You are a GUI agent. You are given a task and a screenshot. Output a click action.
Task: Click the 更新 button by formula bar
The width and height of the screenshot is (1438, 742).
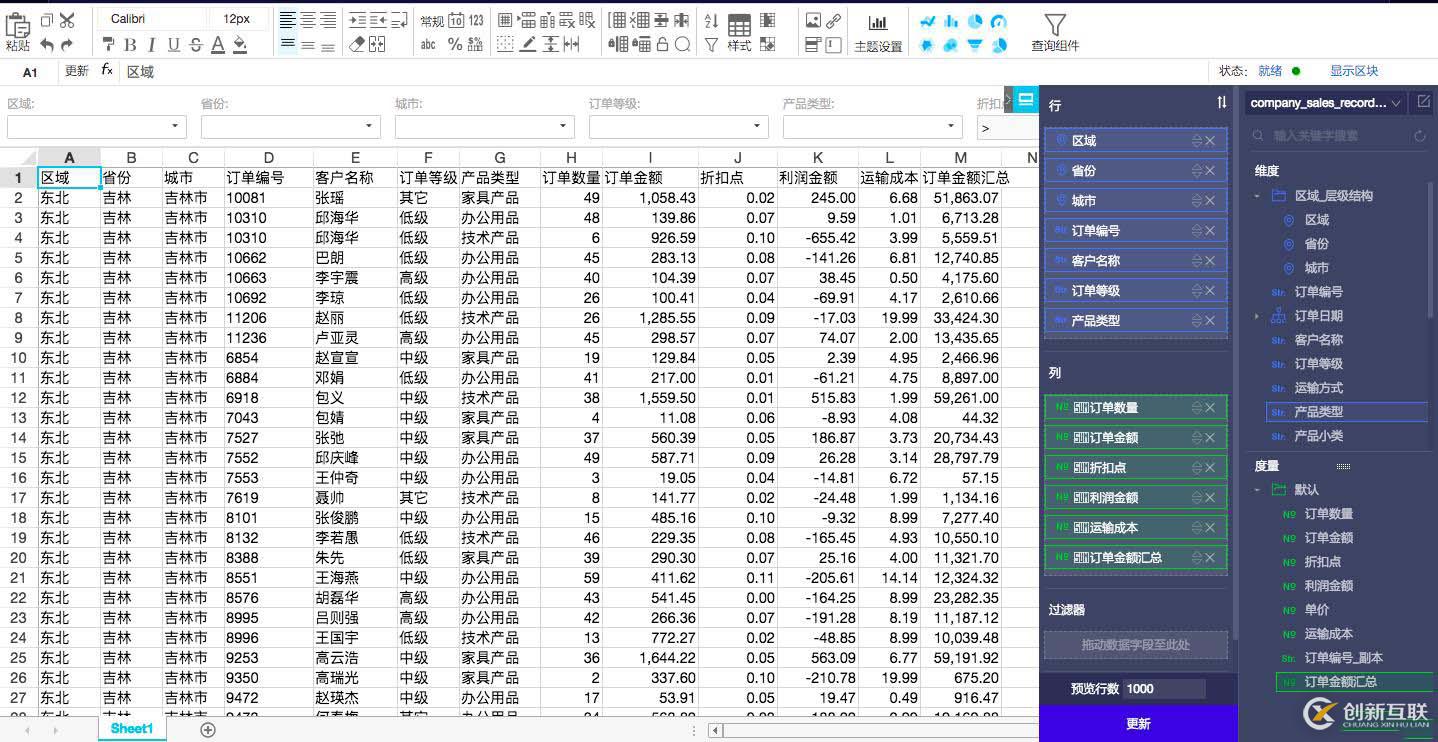[x=77, y=71]
